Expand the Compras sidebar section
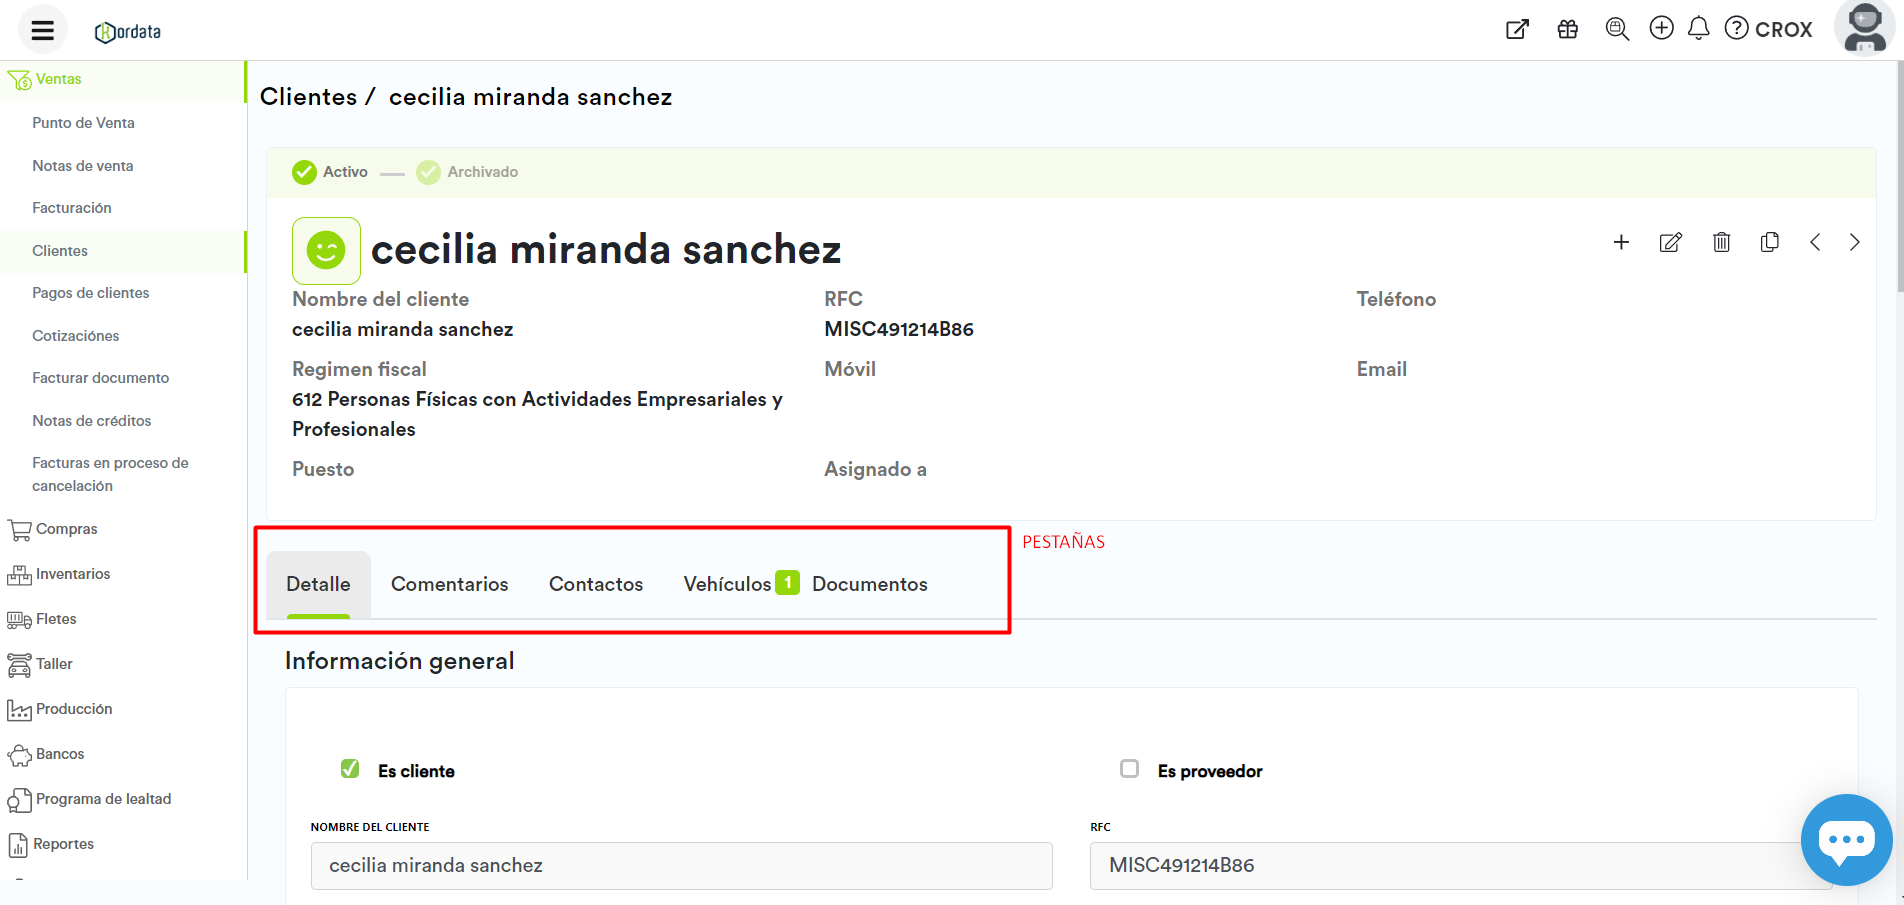The width and height of the screenshot is (1904, 905). point(66,529)
